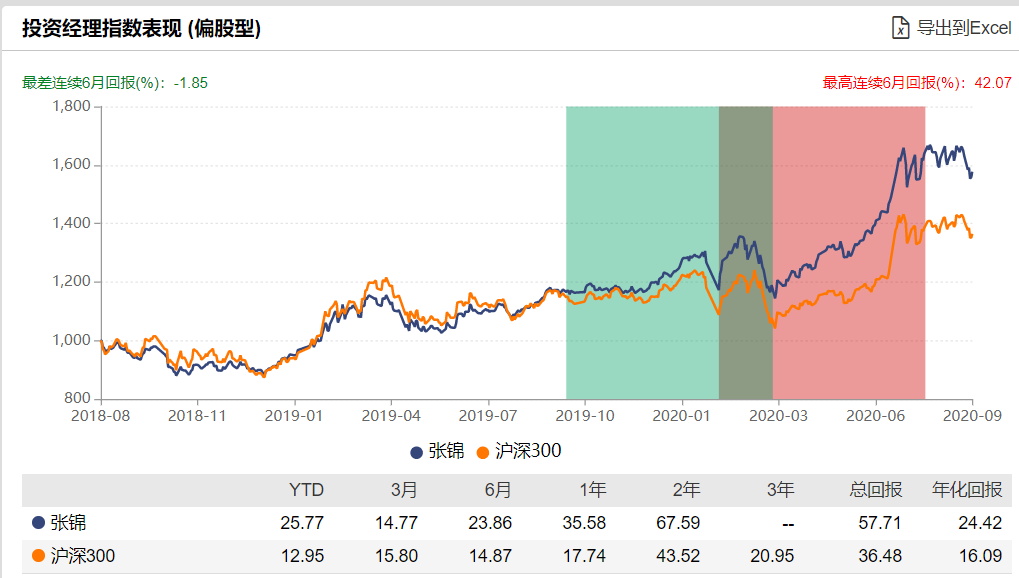Click 沪深300 YTD value 12.95
This screenshot has width=1019, height=578.
(302, 556)
